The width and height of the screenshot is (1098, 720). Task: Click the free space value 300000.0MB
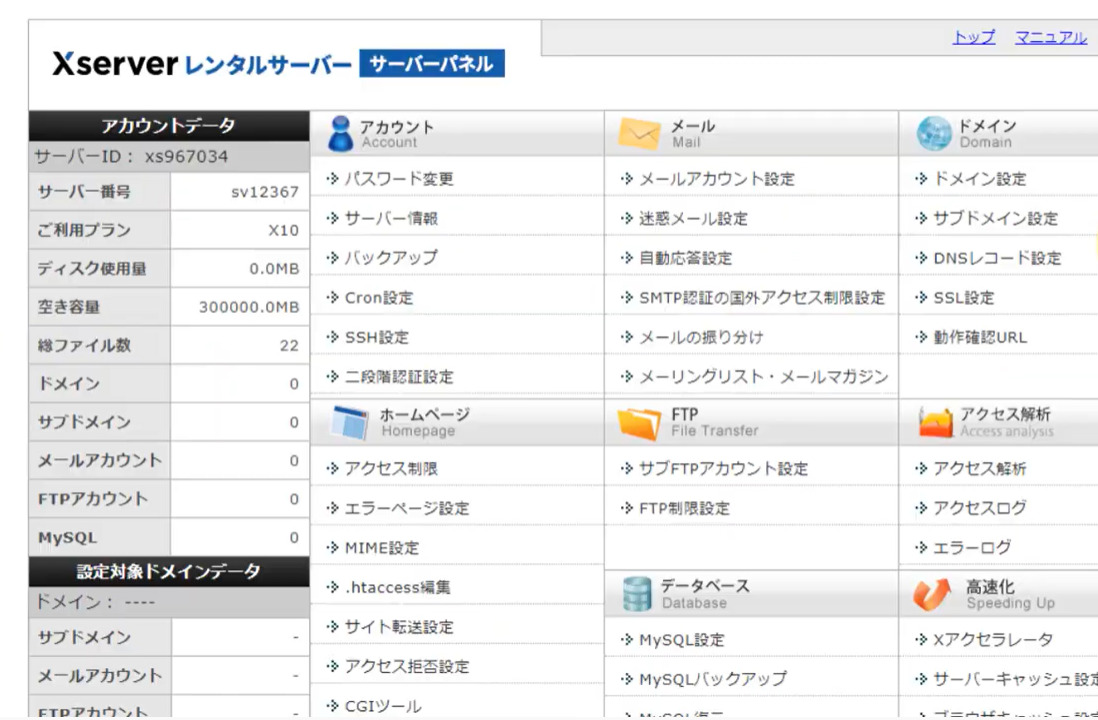[249, 307]
